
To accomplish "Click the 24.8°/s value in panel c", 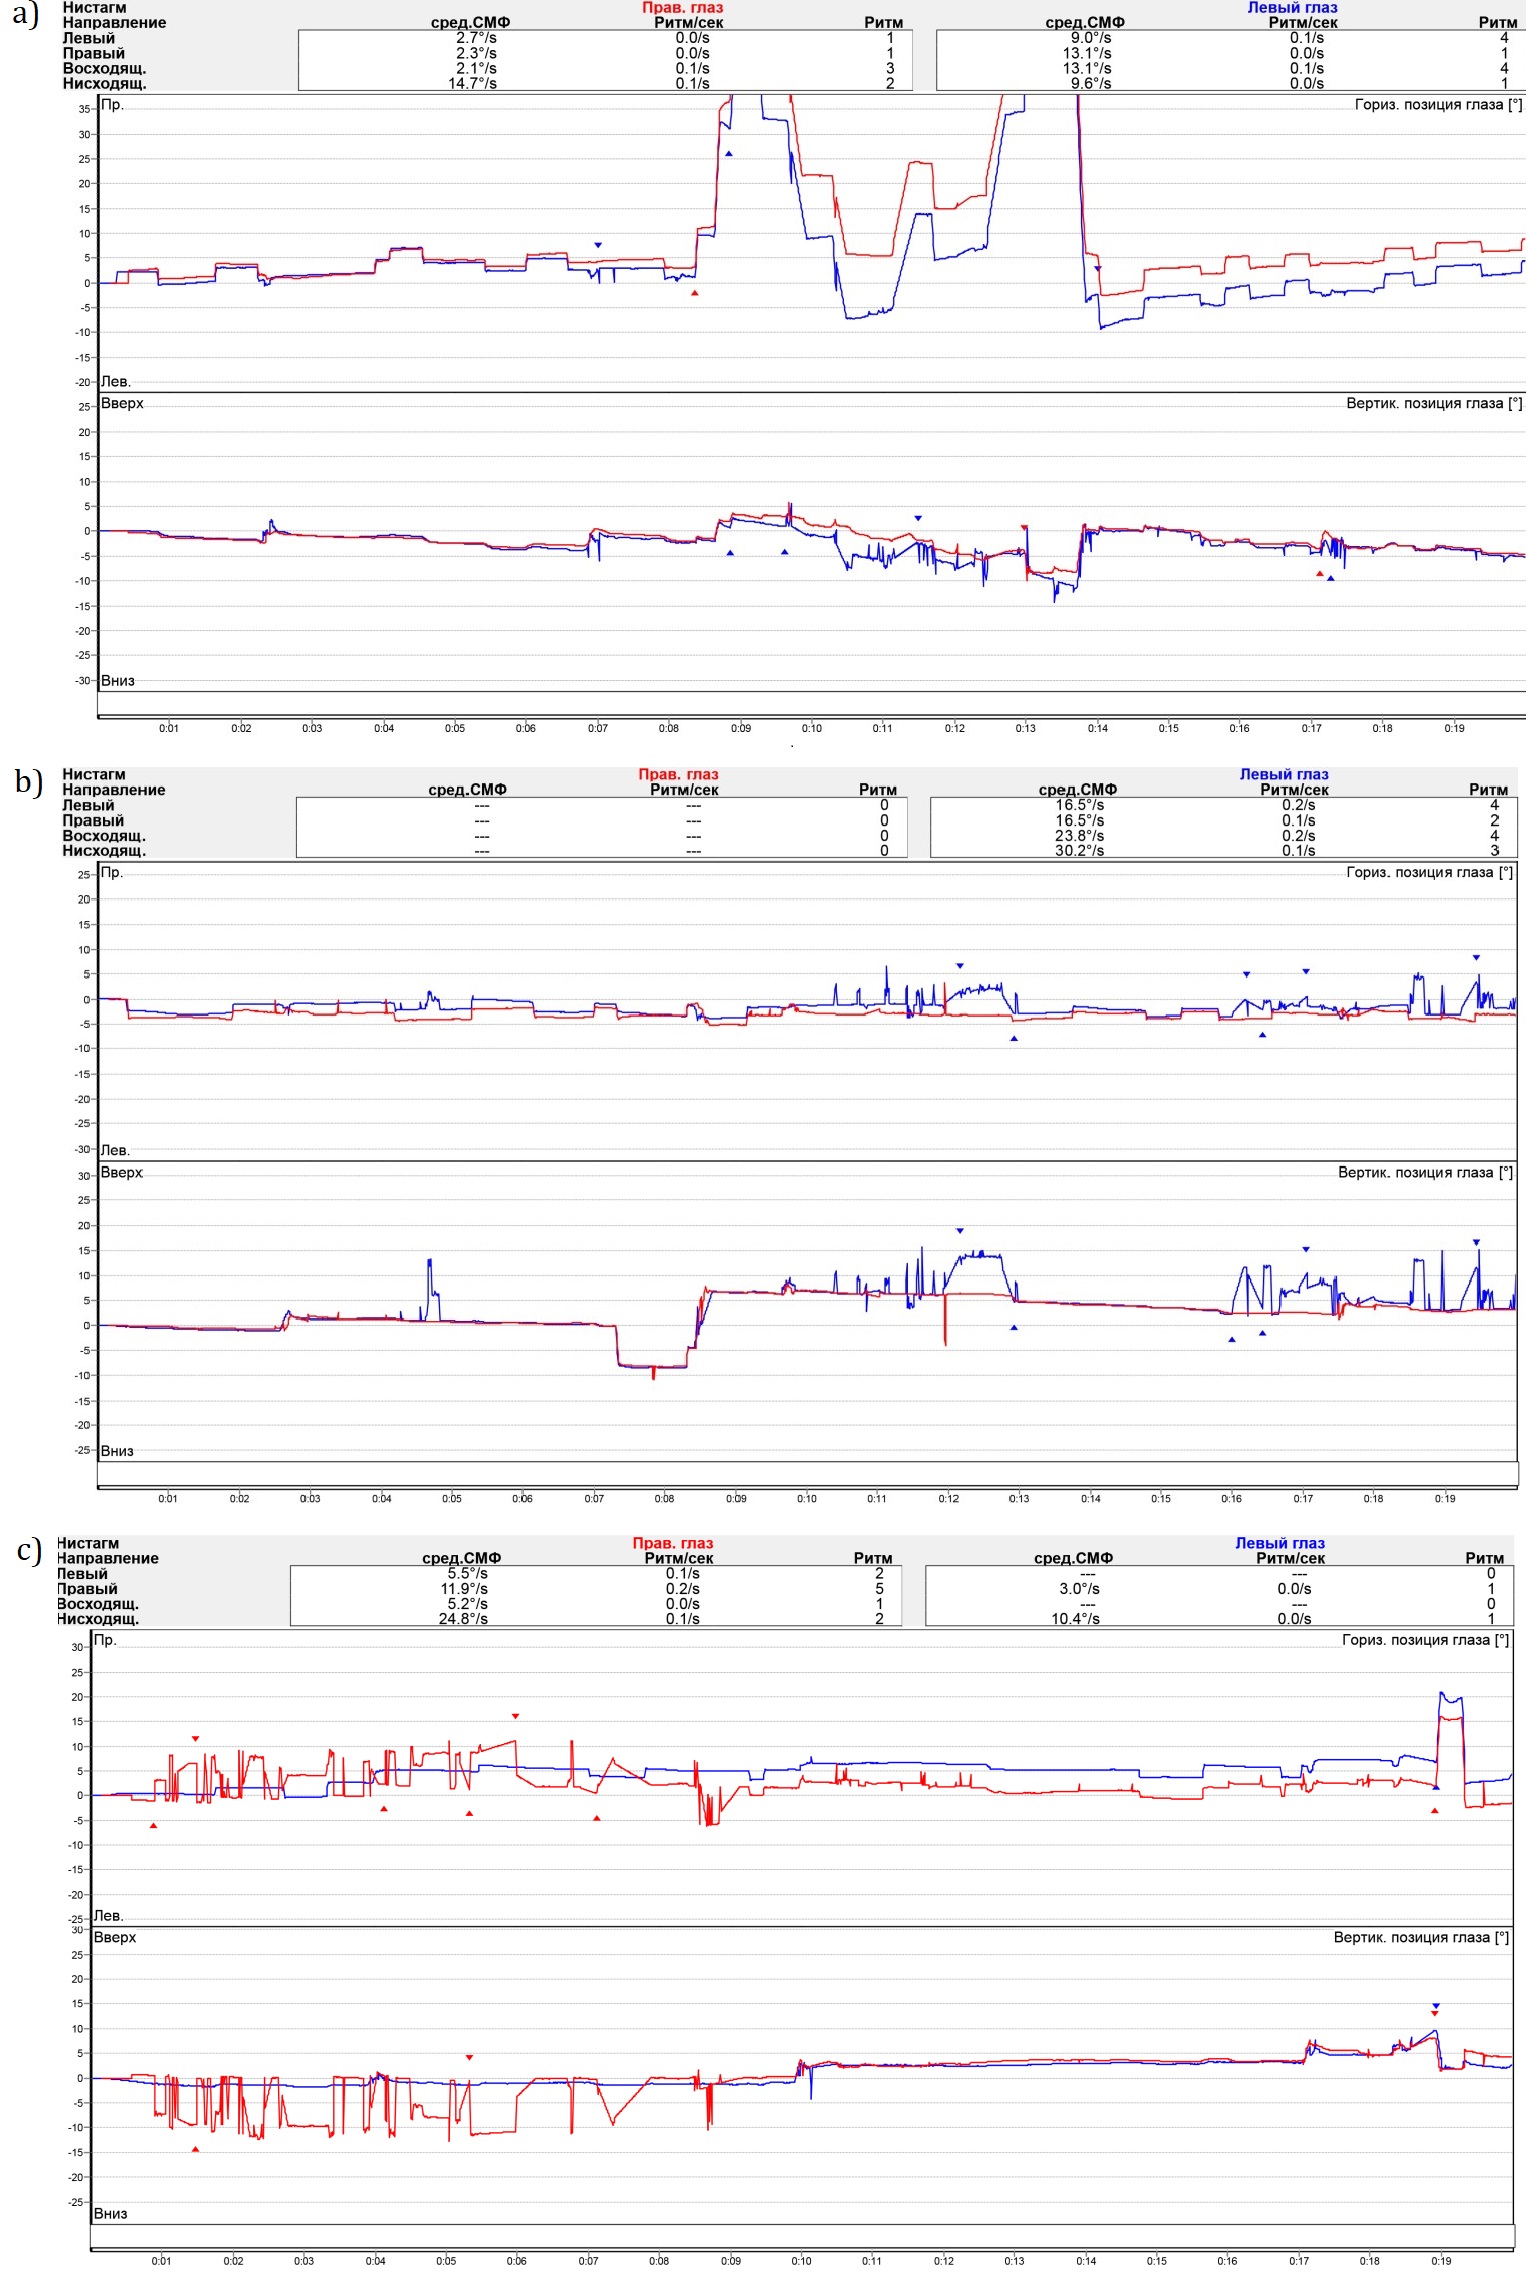I will [x=463, y=1618].
